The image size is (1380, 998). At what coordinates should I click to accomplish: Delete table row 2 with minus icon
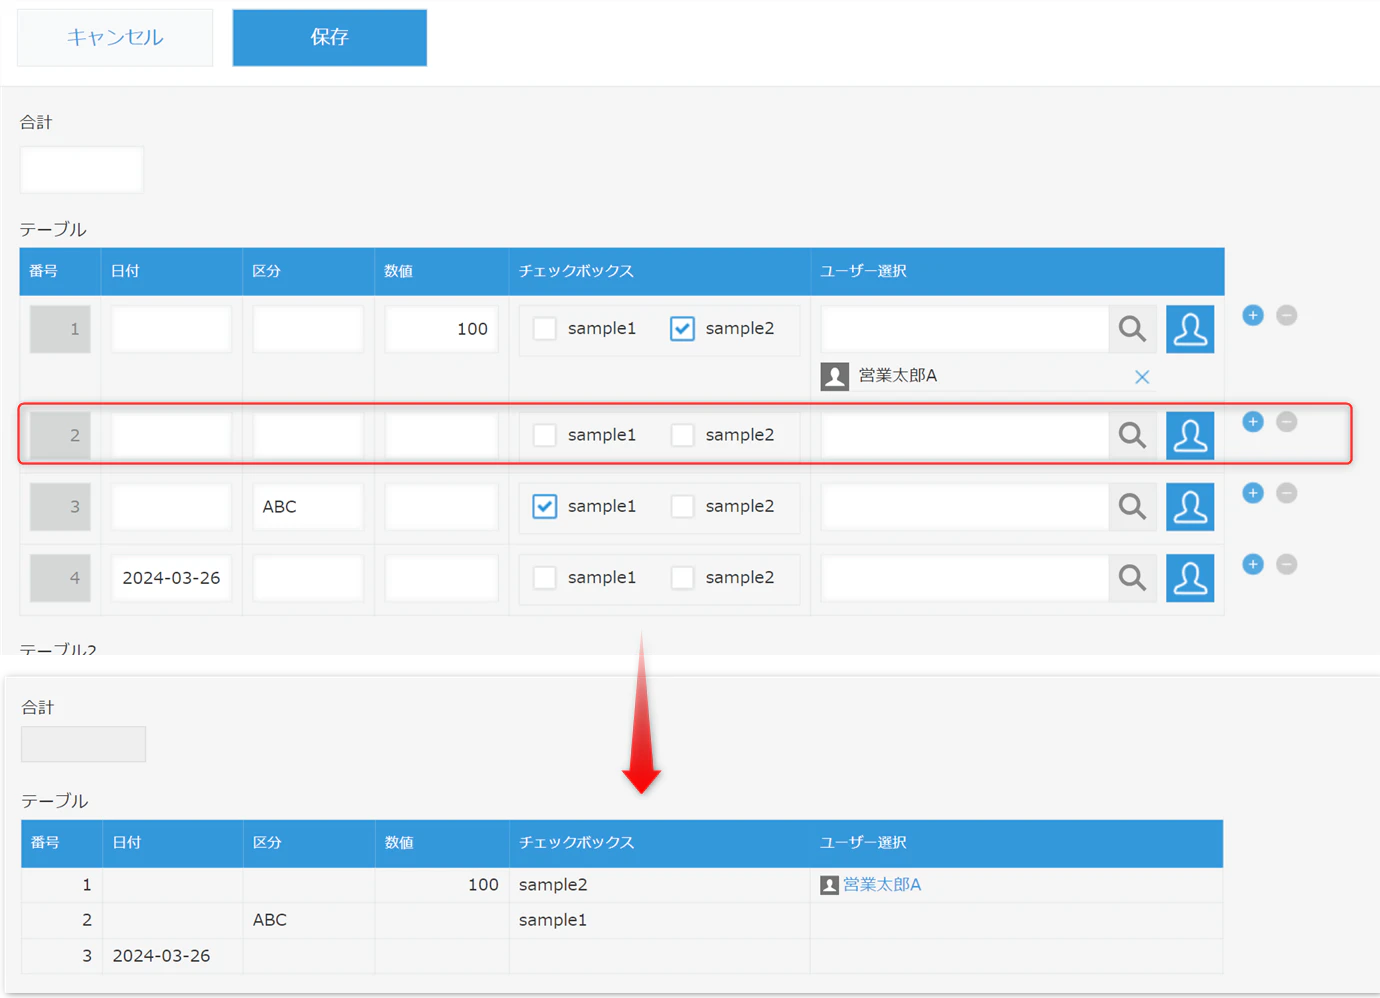tap(1287, 422)
